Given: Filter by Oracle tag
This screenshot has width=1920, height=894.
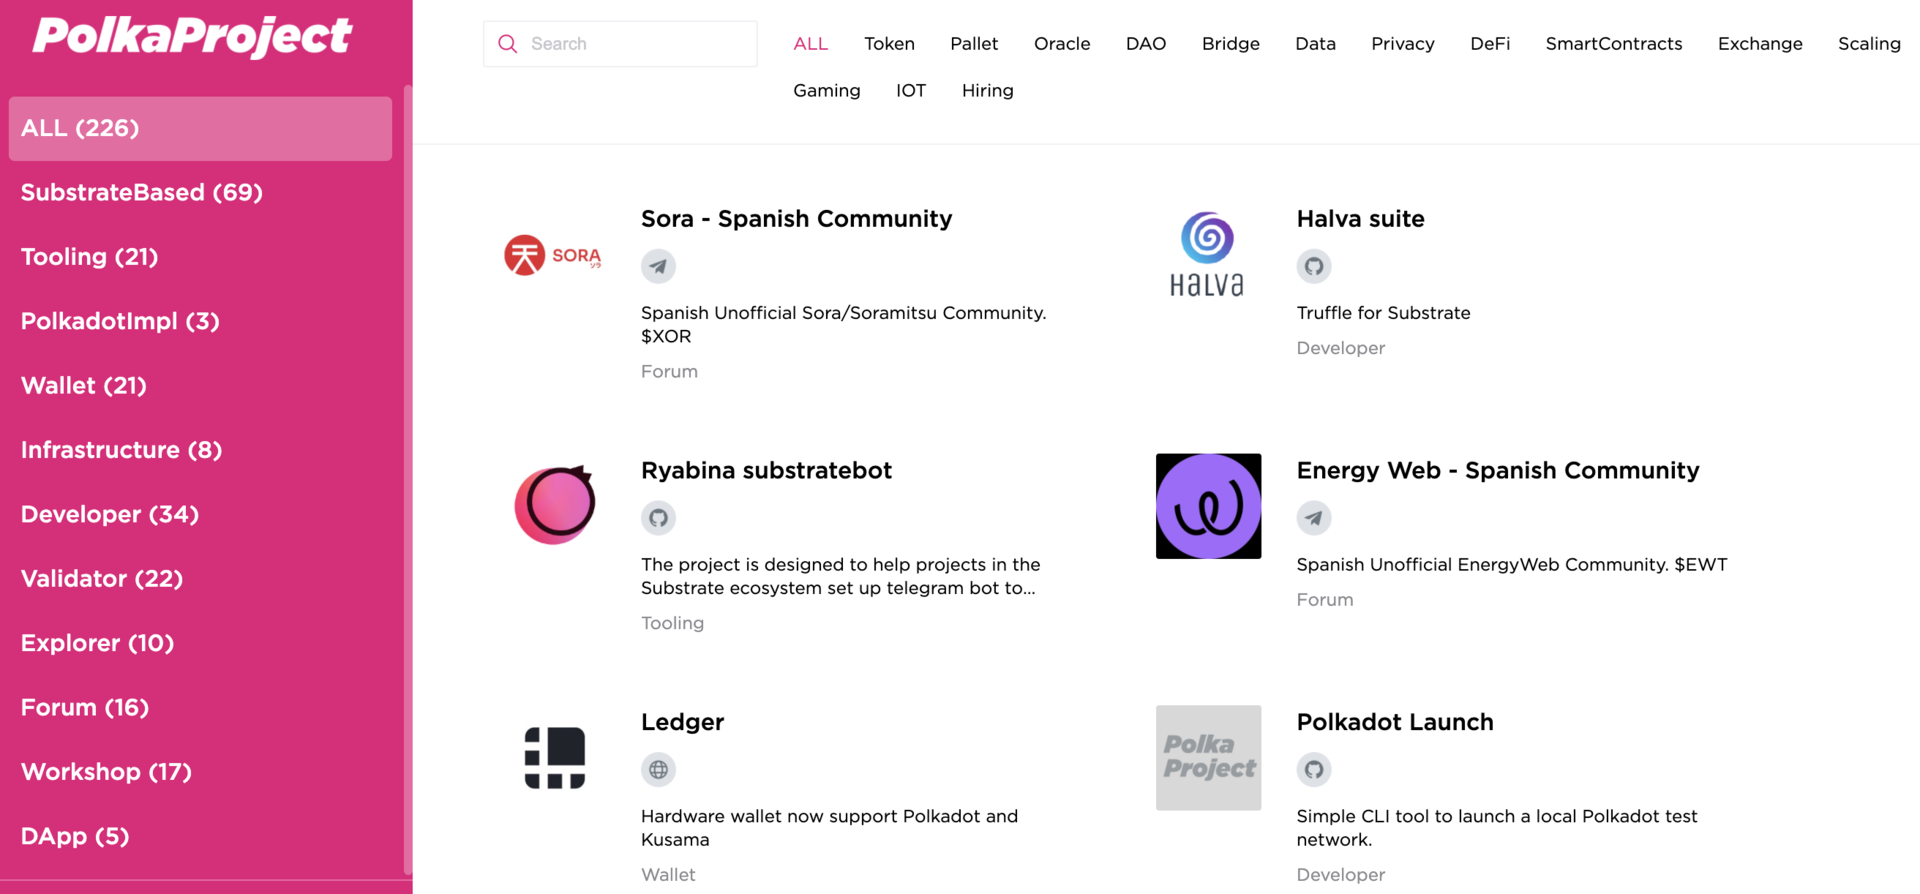Looking at the screenshot, I should (1062, 44).
